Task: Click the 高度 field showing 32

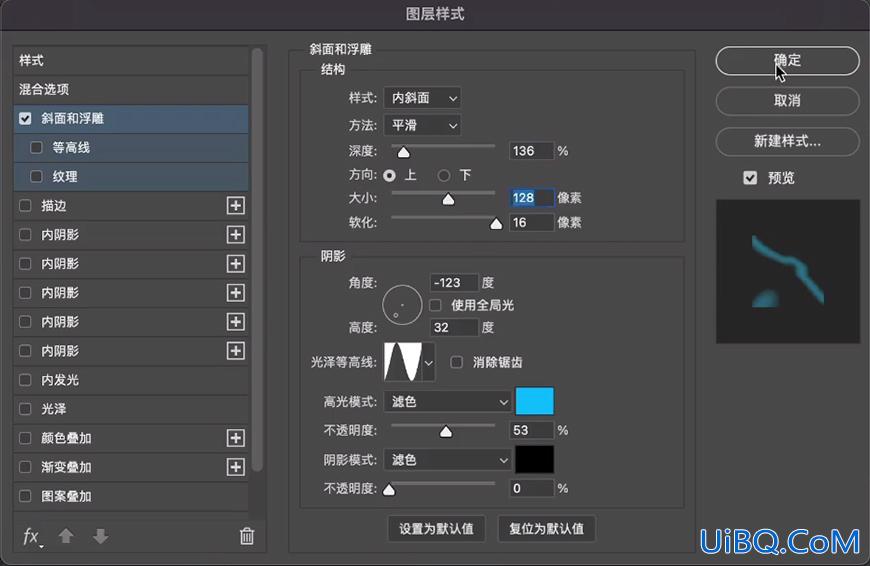Action: coord(454,328)
